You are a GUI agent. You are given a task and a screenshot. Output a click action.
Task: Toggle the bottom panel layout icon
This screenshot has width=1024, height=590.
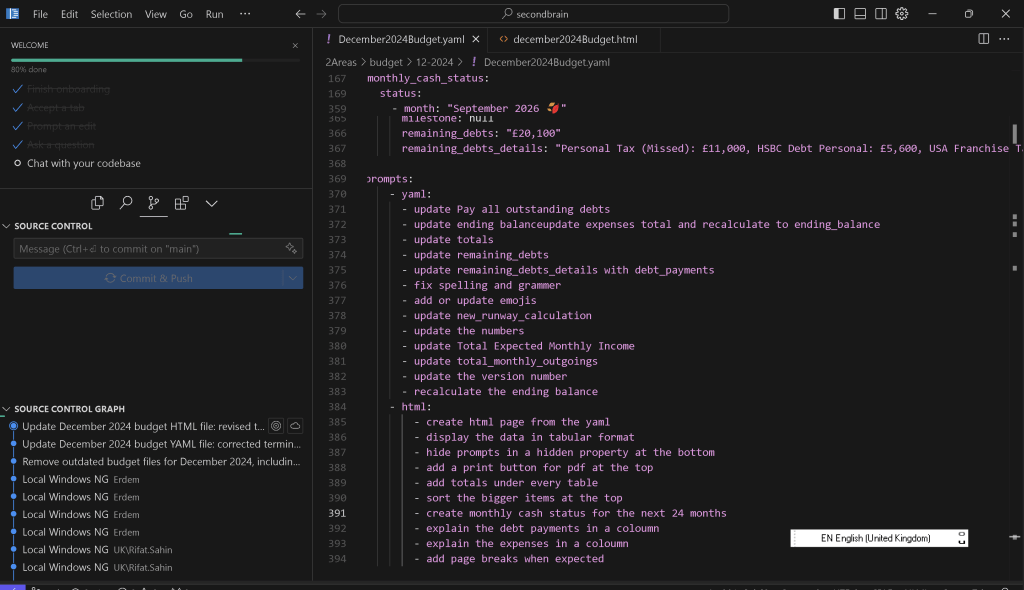(860, 14)
